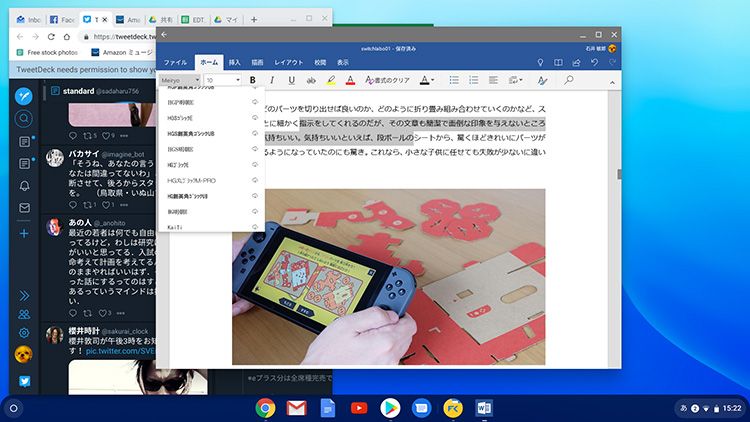Viewport: 750px width, 422px height.
Task: Click the Share icon in Word
Action: 576,63
